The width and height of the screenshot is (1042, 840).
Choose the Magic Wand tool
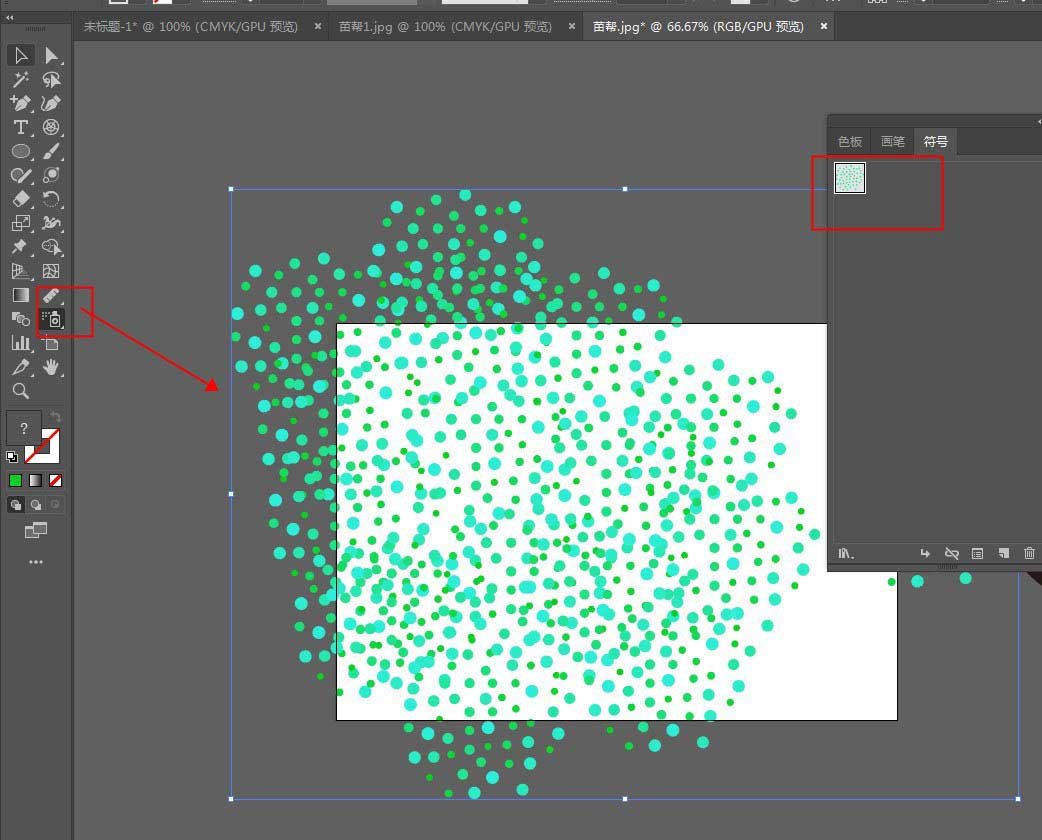pos(21,80)
